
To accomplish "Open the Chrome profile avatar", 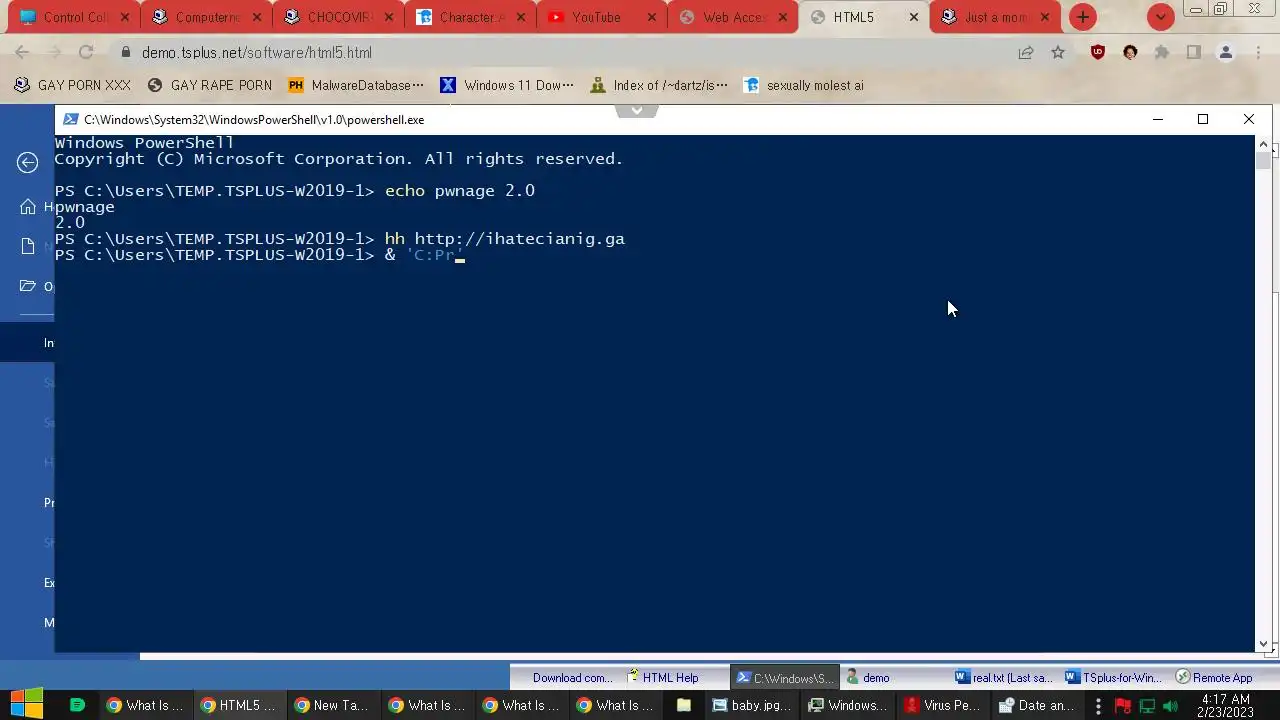I will (1226, 53).
